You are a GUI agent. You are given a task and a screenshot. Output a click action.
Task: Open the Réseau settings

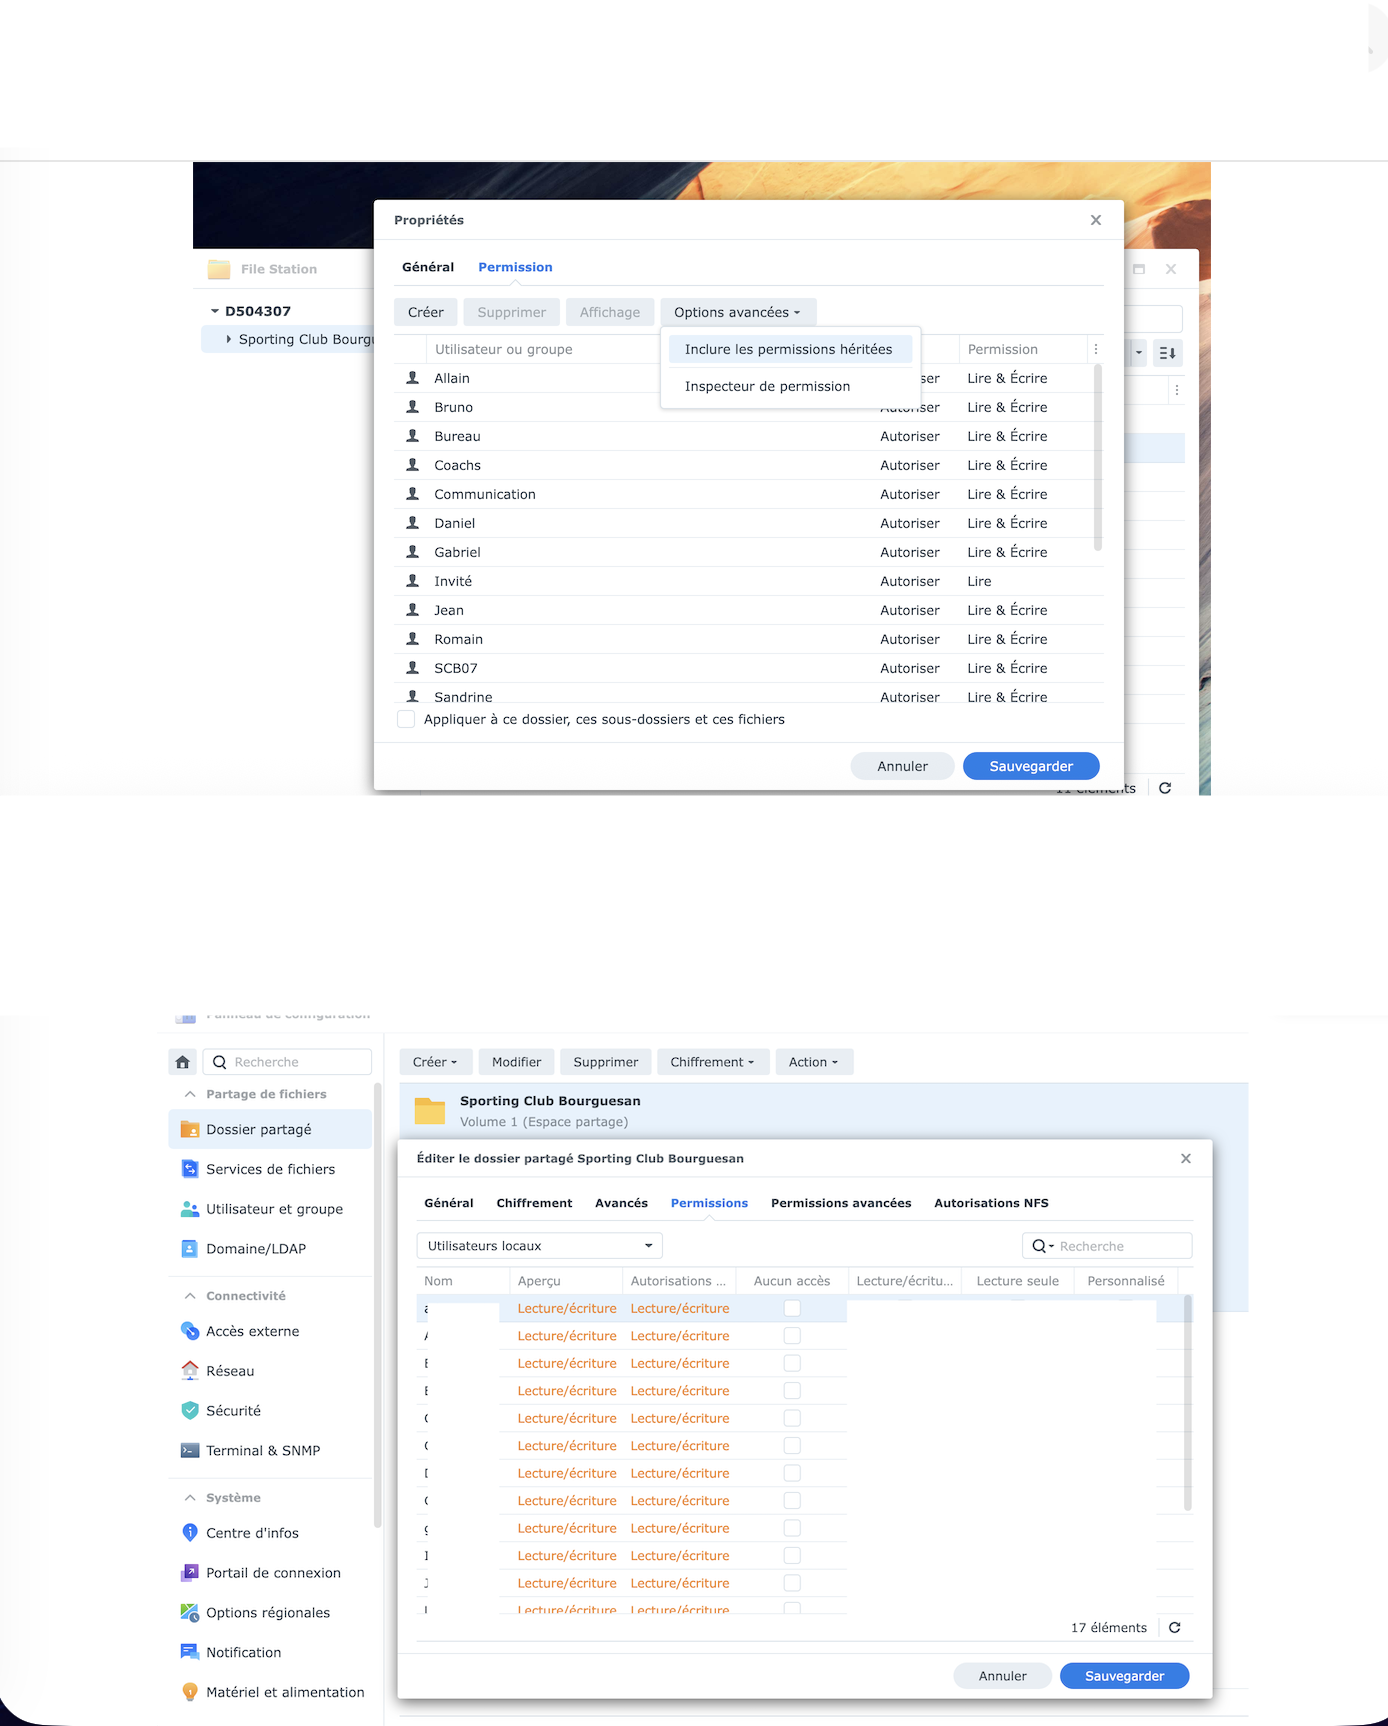pyautogui.click(x=270, y=1371)
